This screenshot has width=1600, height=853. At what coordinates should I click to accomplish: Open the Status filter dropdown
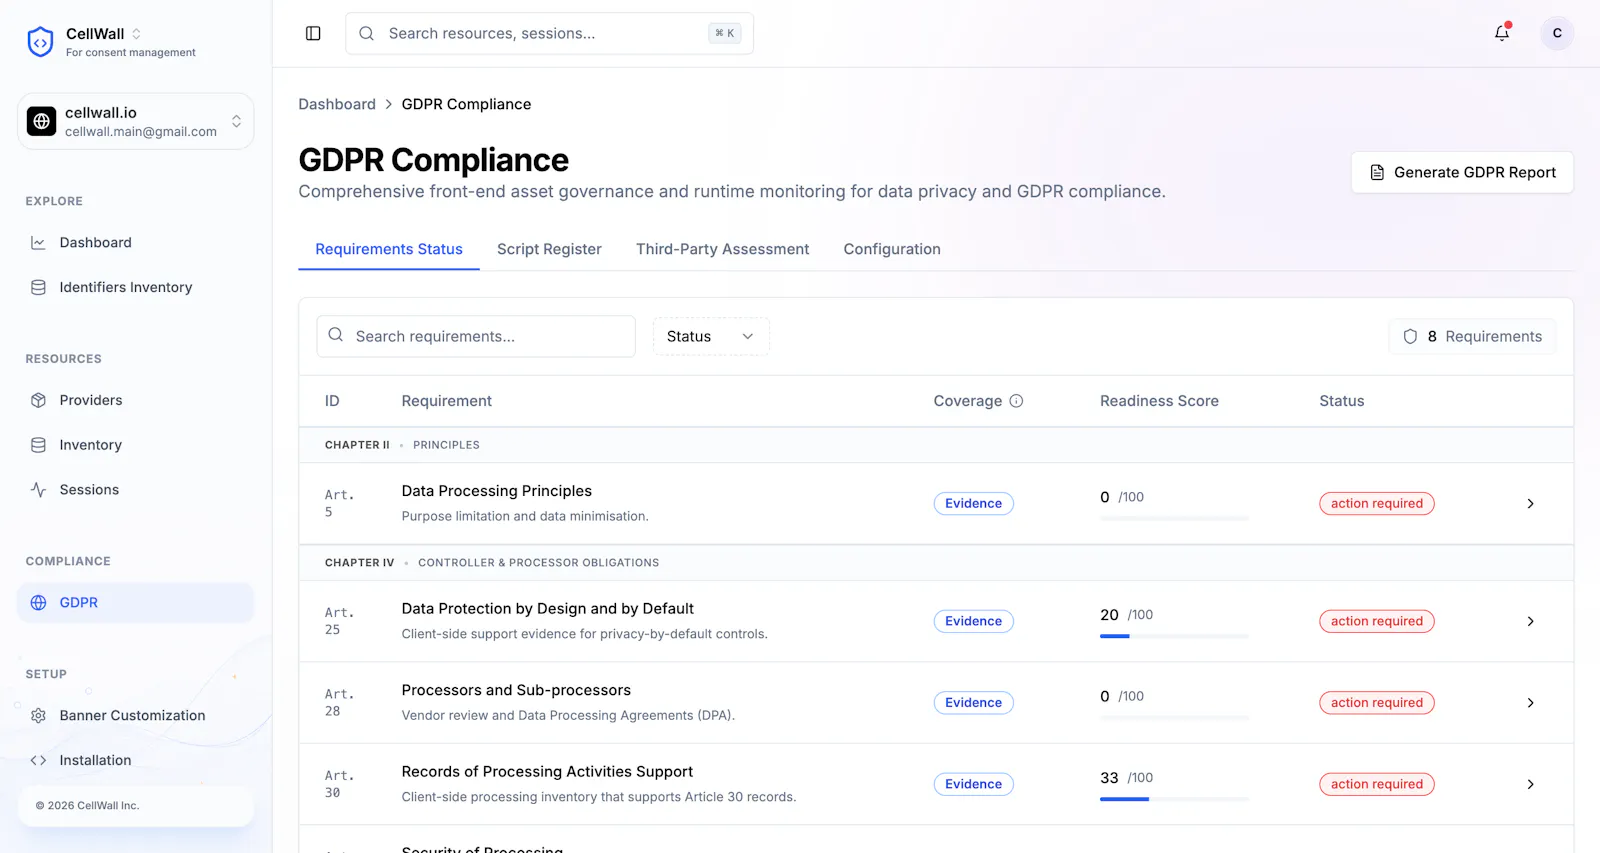pos(711,337)
